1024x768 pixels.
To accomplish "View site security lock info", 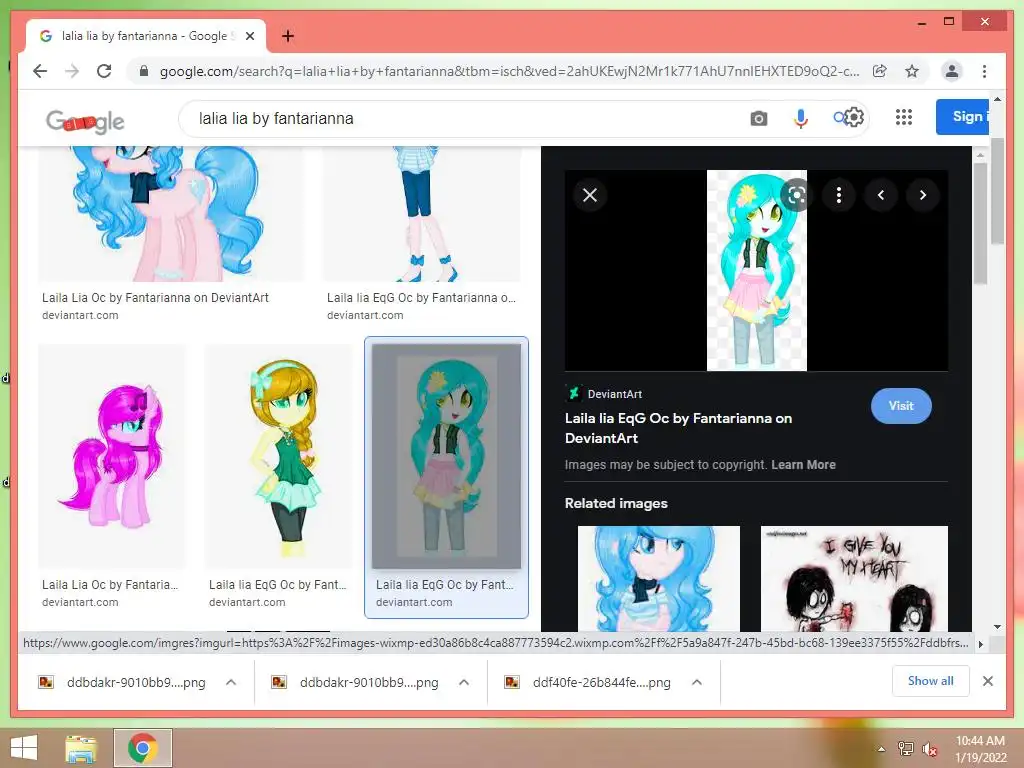I will click(144, 71).
